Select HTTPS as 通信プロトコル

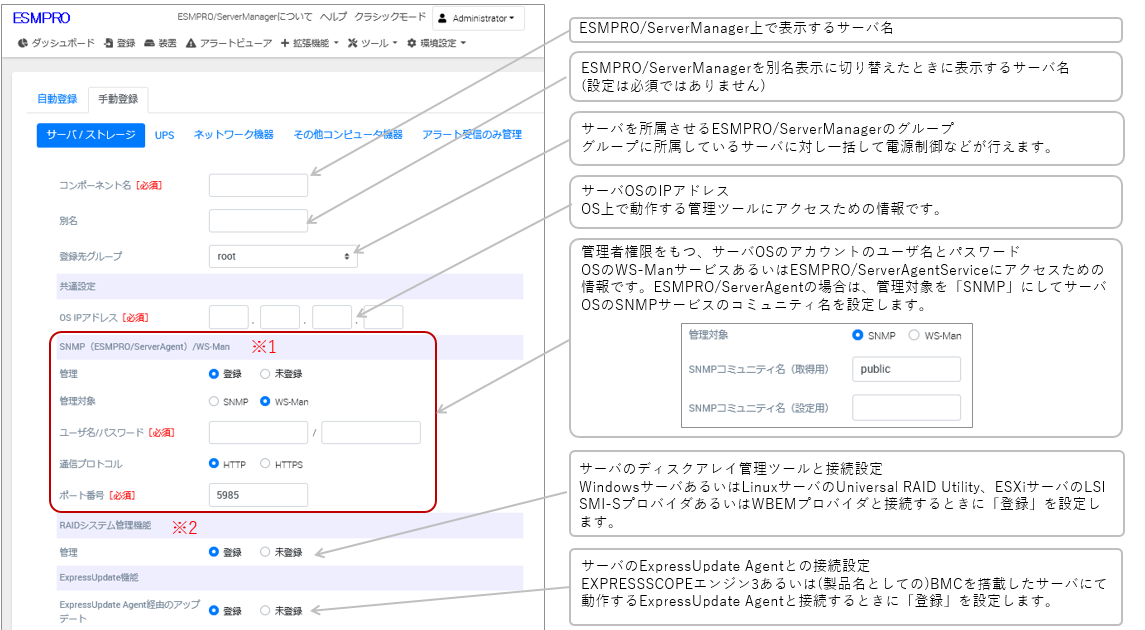pyautogui.click(x=265, y=464)
